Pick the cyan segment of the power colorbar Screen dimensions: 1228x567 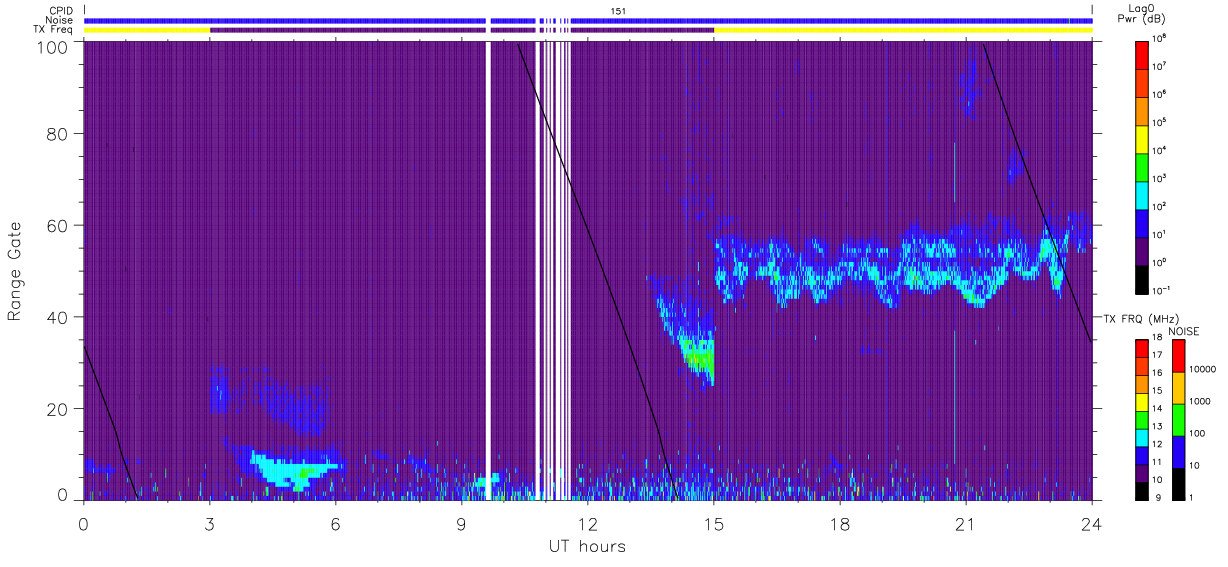pos(1142,194)
